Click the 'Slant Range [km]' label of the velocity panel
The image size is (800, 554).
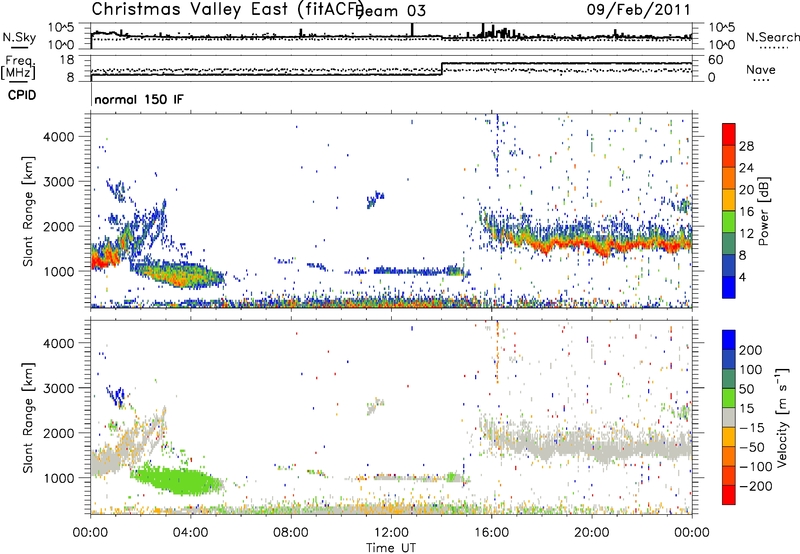tap(28, 417)
